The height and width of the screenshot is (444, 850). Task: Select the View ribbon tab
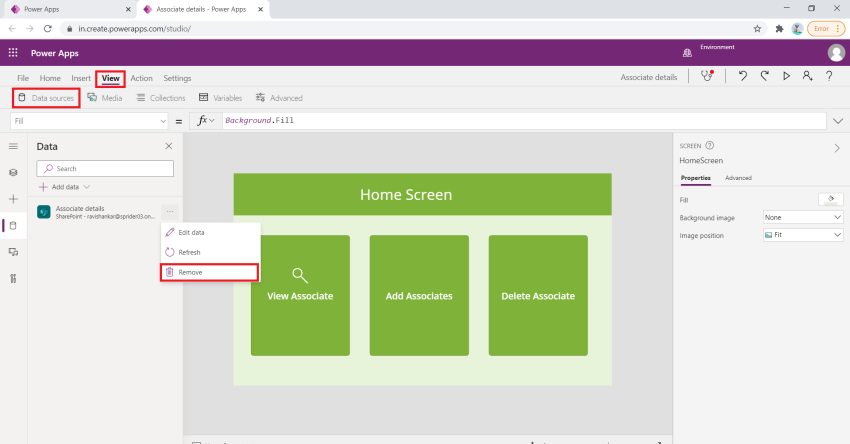[111, 78]
